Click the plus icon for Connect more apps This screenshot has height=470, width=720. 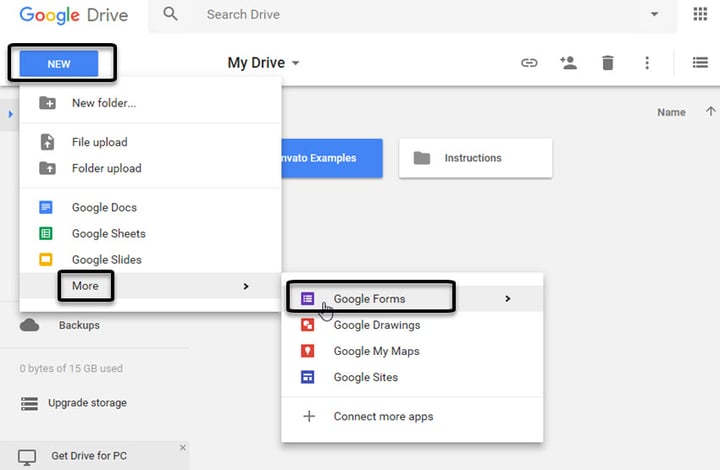(x=309, y=416)
